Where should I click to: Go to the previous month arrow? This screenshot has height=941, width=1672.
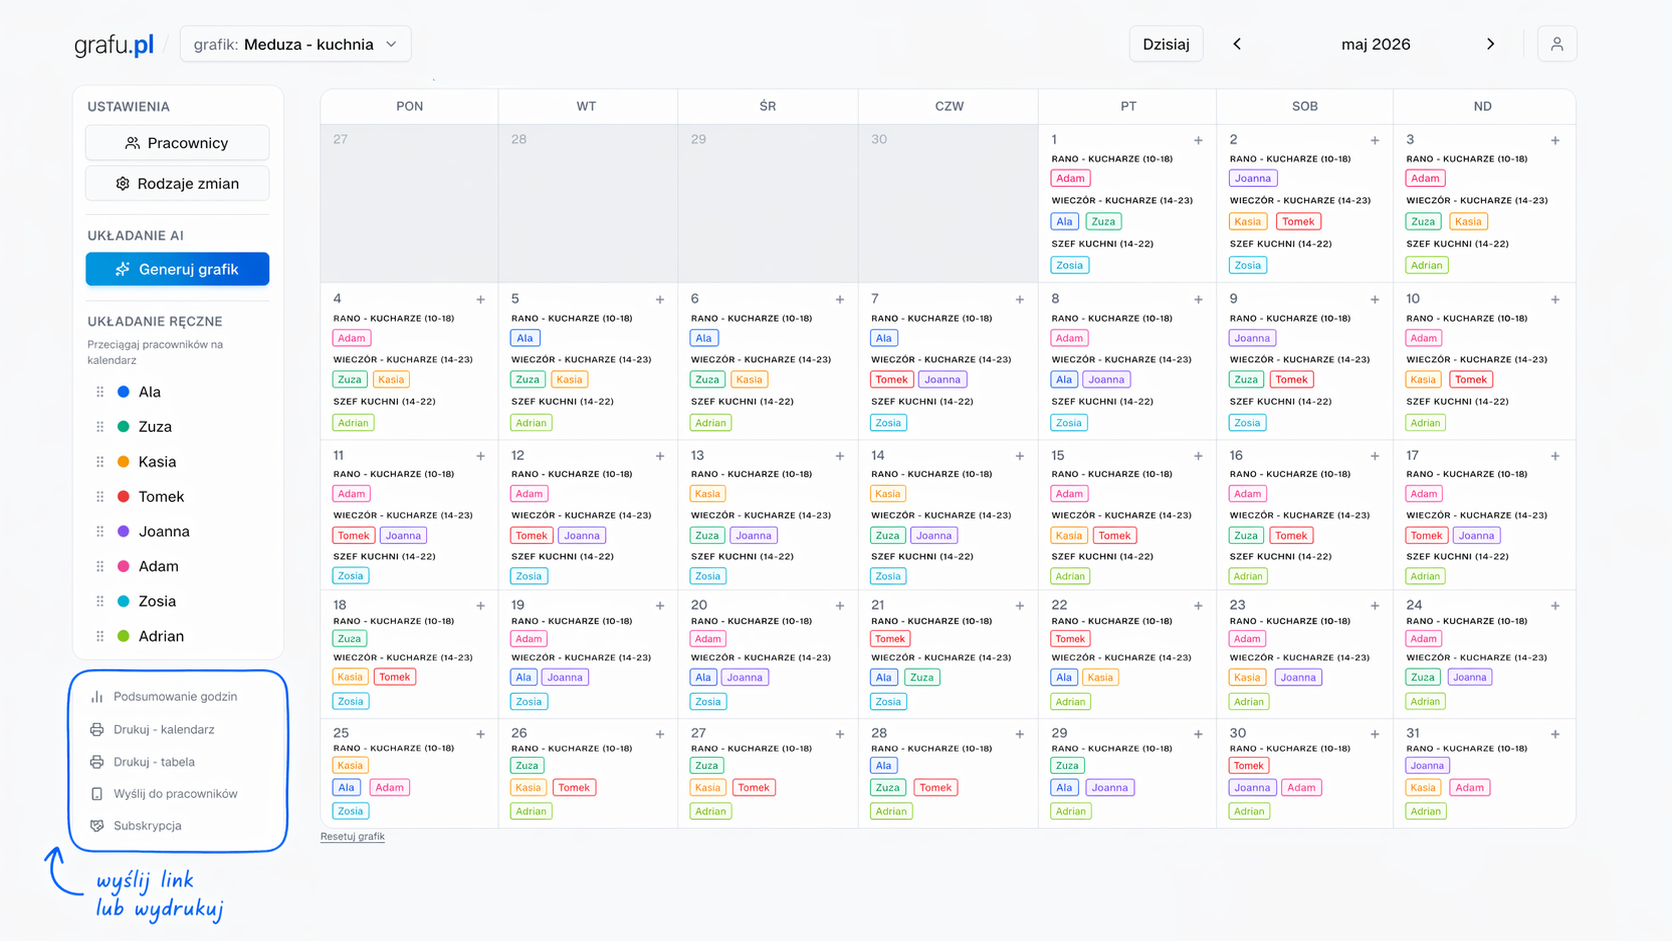[1237, 44]
